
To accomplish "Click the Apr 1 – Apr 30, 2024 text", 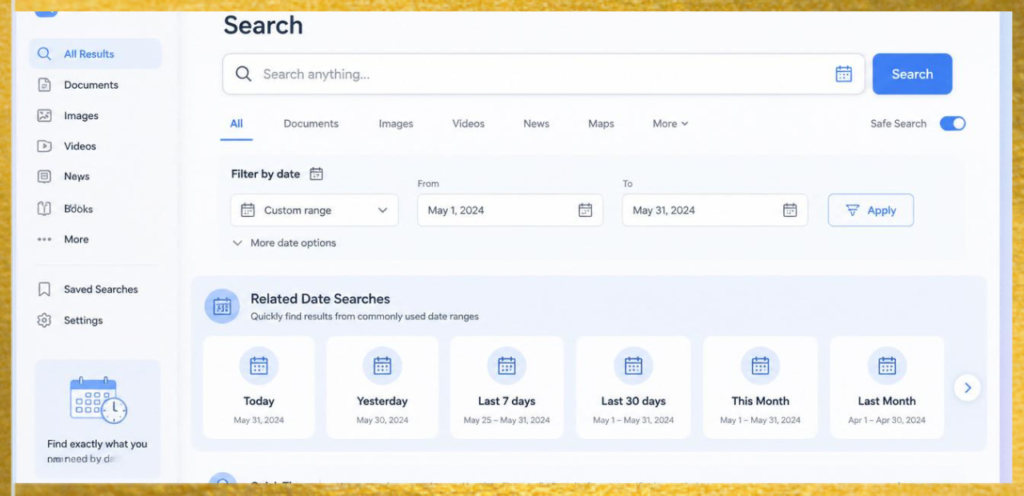I will (887, 420).
